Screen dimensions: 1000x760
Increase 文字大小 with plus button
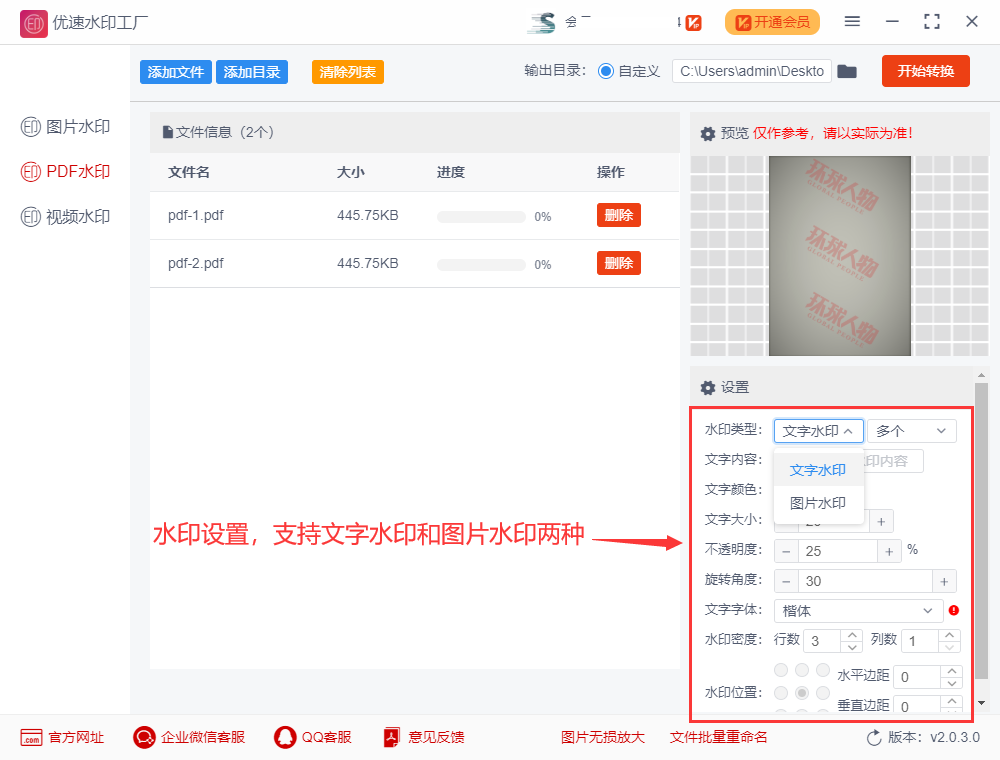(x=881, y=522)
